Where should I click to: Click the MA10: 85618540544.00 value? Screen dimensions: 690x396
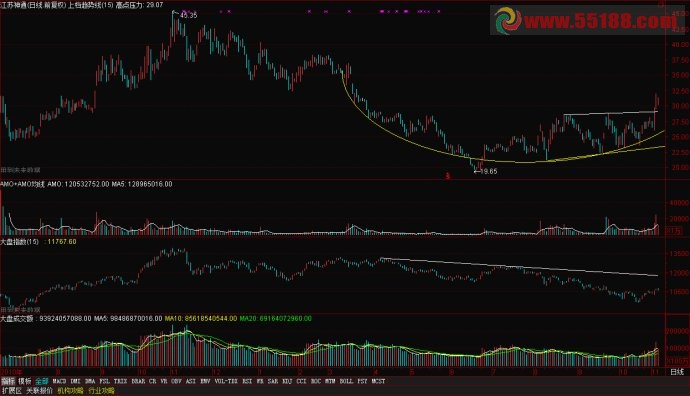tap(201, 318)
